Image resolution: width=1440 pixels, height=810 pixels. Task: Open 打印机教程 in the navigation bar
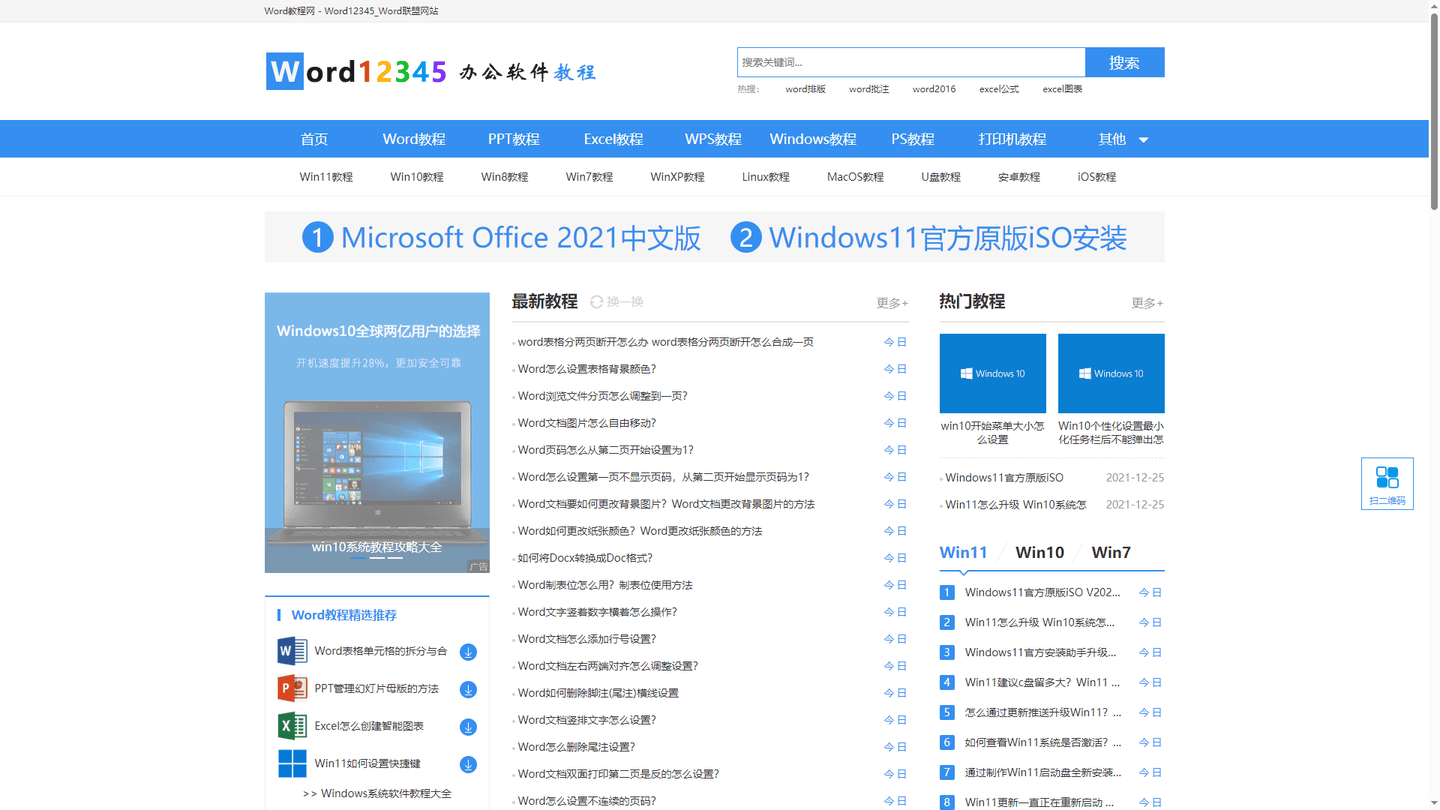click(x=1012, y=139)
